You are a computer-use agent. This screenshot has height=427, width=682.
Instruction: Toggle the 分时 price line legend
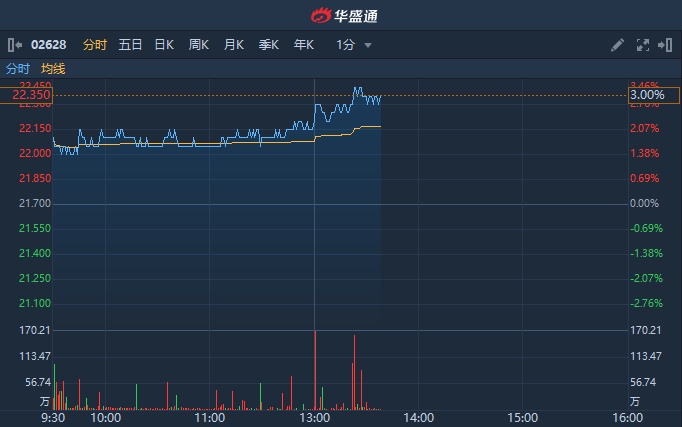18,69
